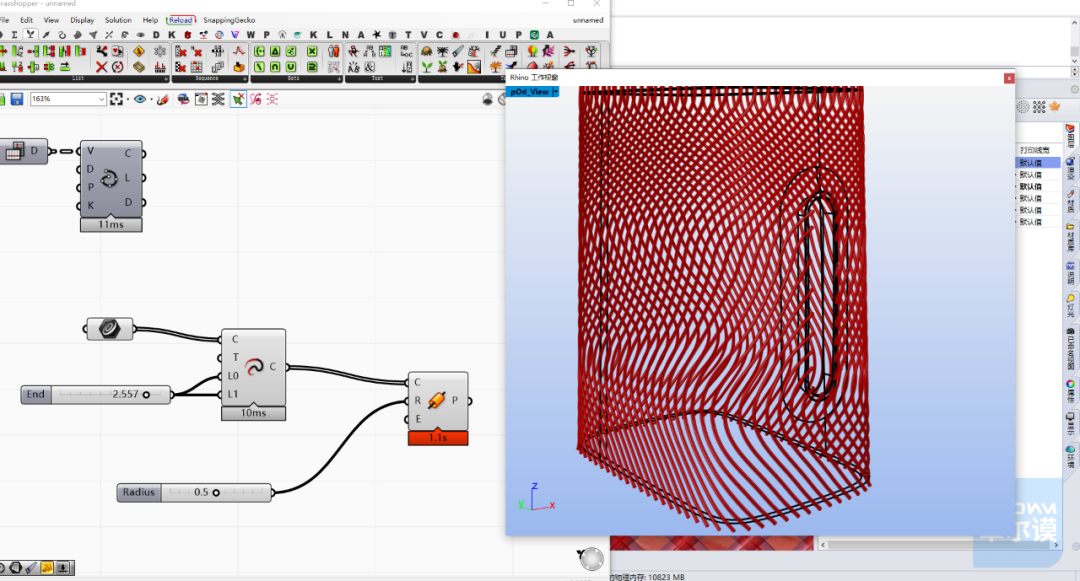Image resolution: width=1080 pixels, height=581 pixels.
Task: Expand the Sequence panel with its plus button
Action: (x=244, y=79)
